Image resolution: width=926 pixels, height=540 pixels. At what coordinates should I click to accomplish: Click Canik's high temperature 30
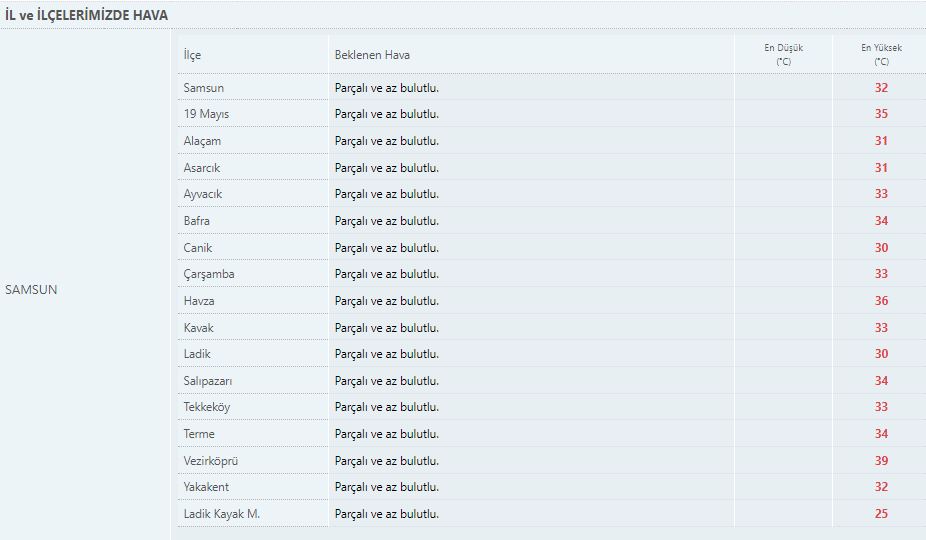881,248
